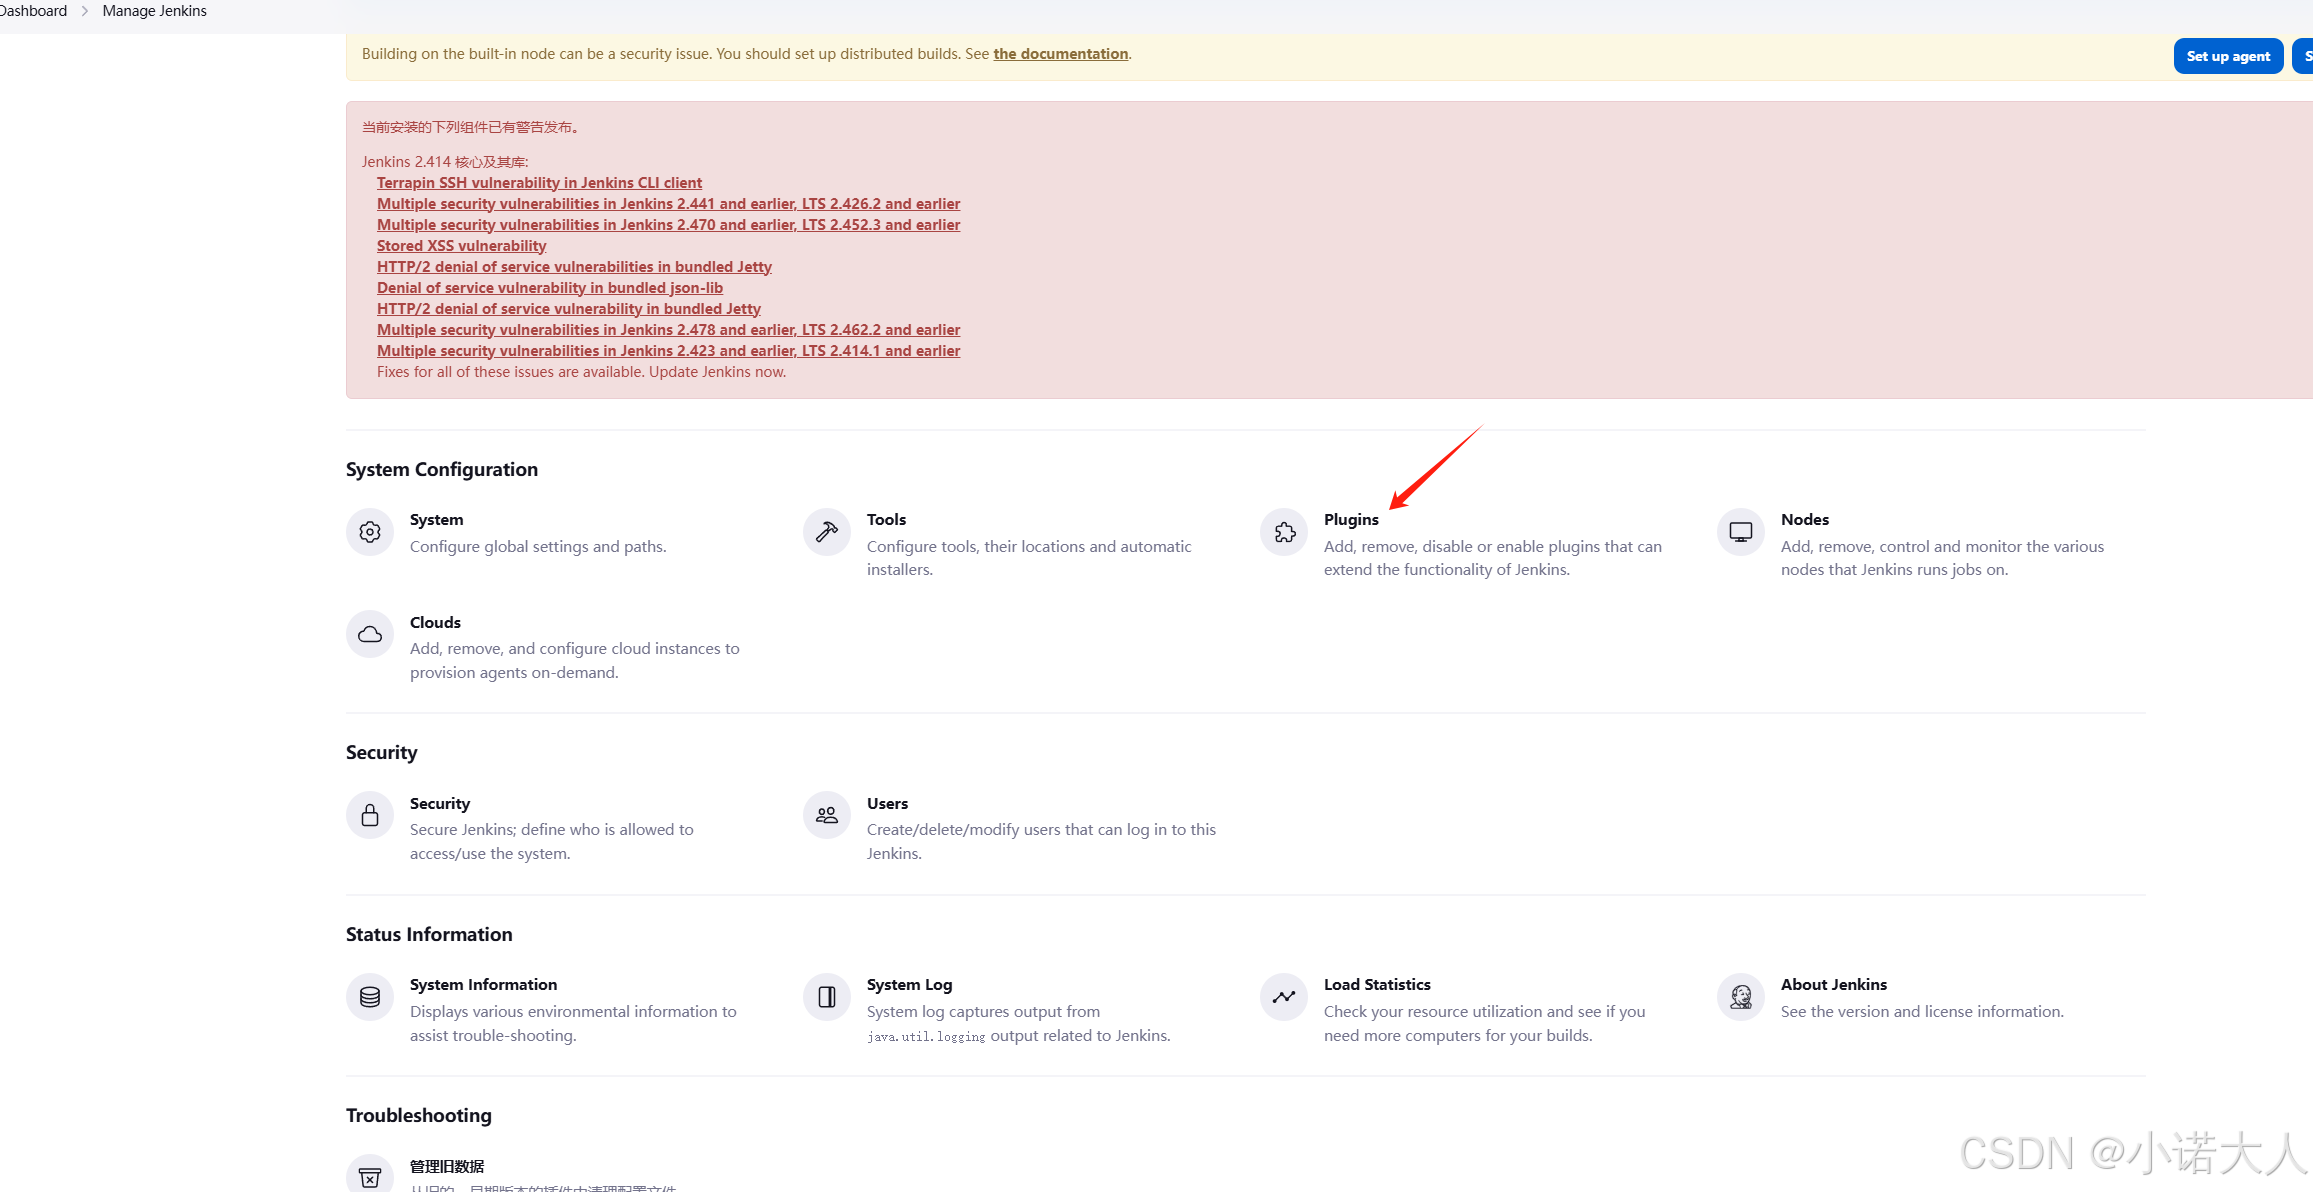This screenshot has width=2313, height=1192.
Task: Select Manage Jenkins in the breadcrumb
Action: pyautogui.click(x=154, y=11)
